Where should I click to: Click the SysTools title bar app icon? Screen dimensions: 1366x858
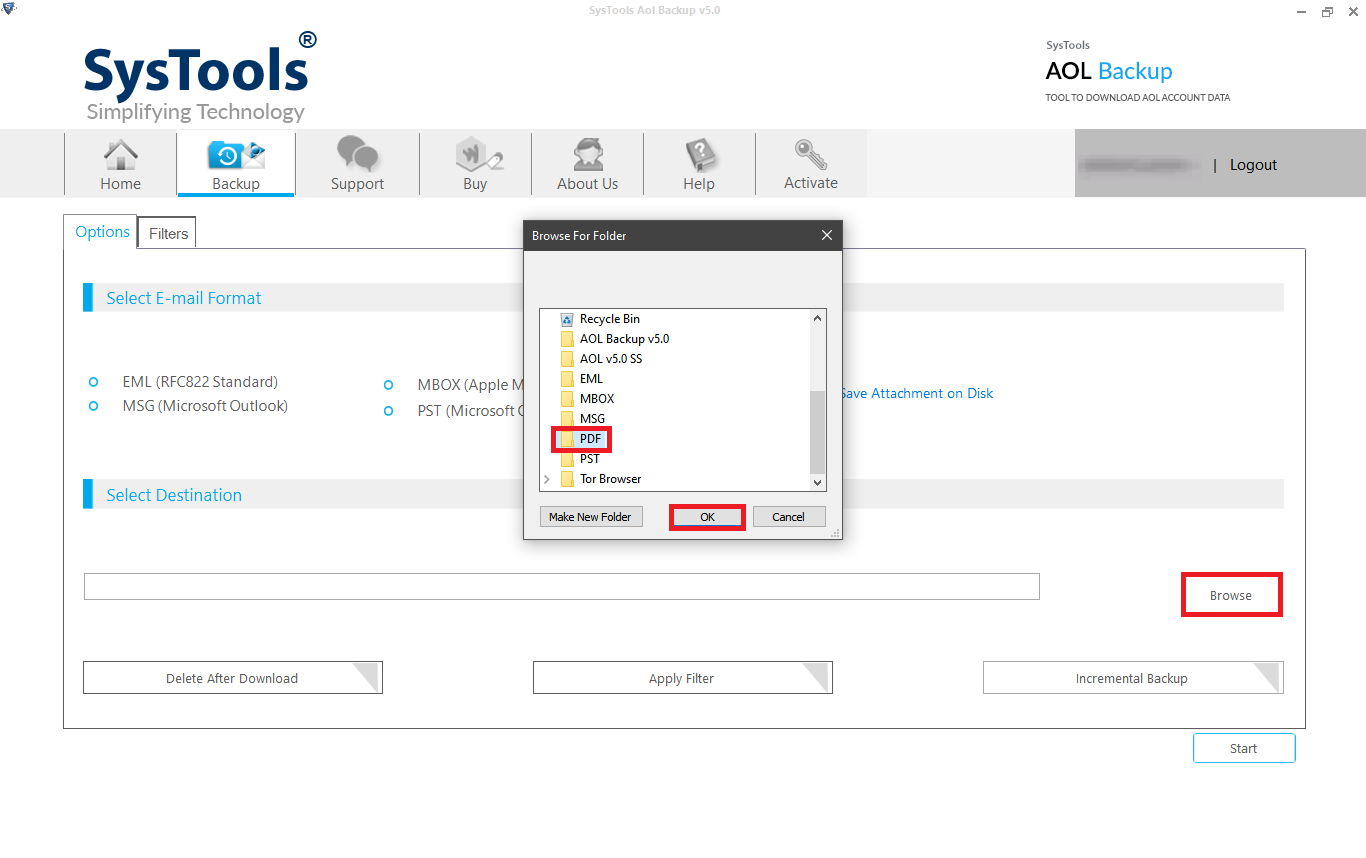(9, 10)
